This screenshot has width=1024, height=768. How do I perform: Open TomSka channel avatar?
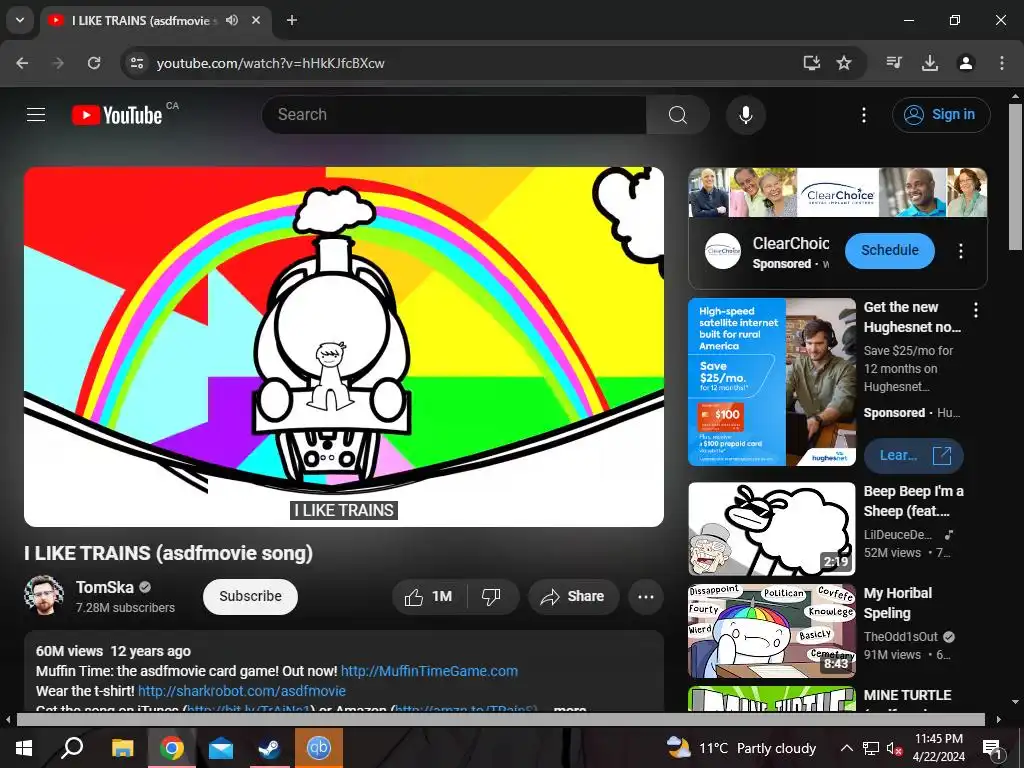44,596
